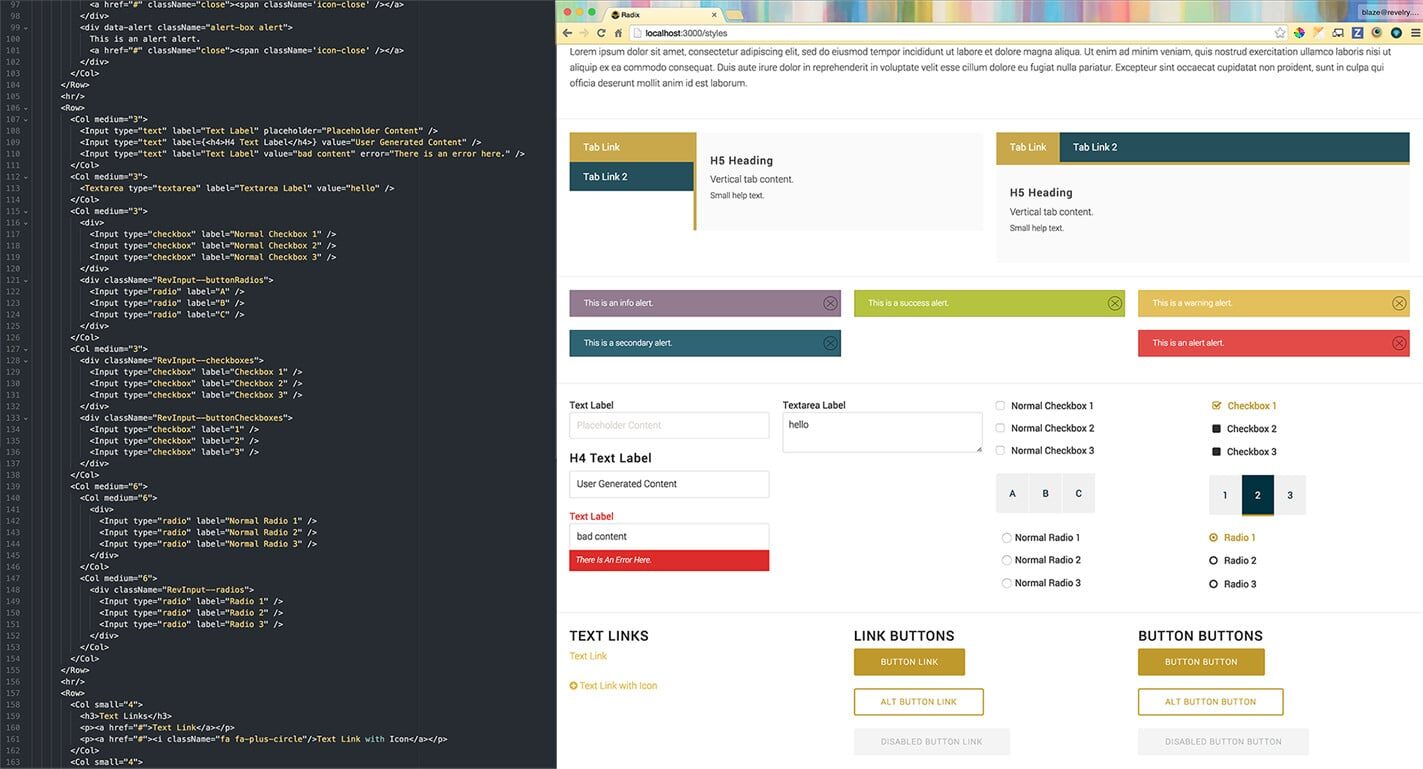This screenshot has height=769, width=1423.
Task: Click the Alt Button Button
Action: [x=1210, y=702]
